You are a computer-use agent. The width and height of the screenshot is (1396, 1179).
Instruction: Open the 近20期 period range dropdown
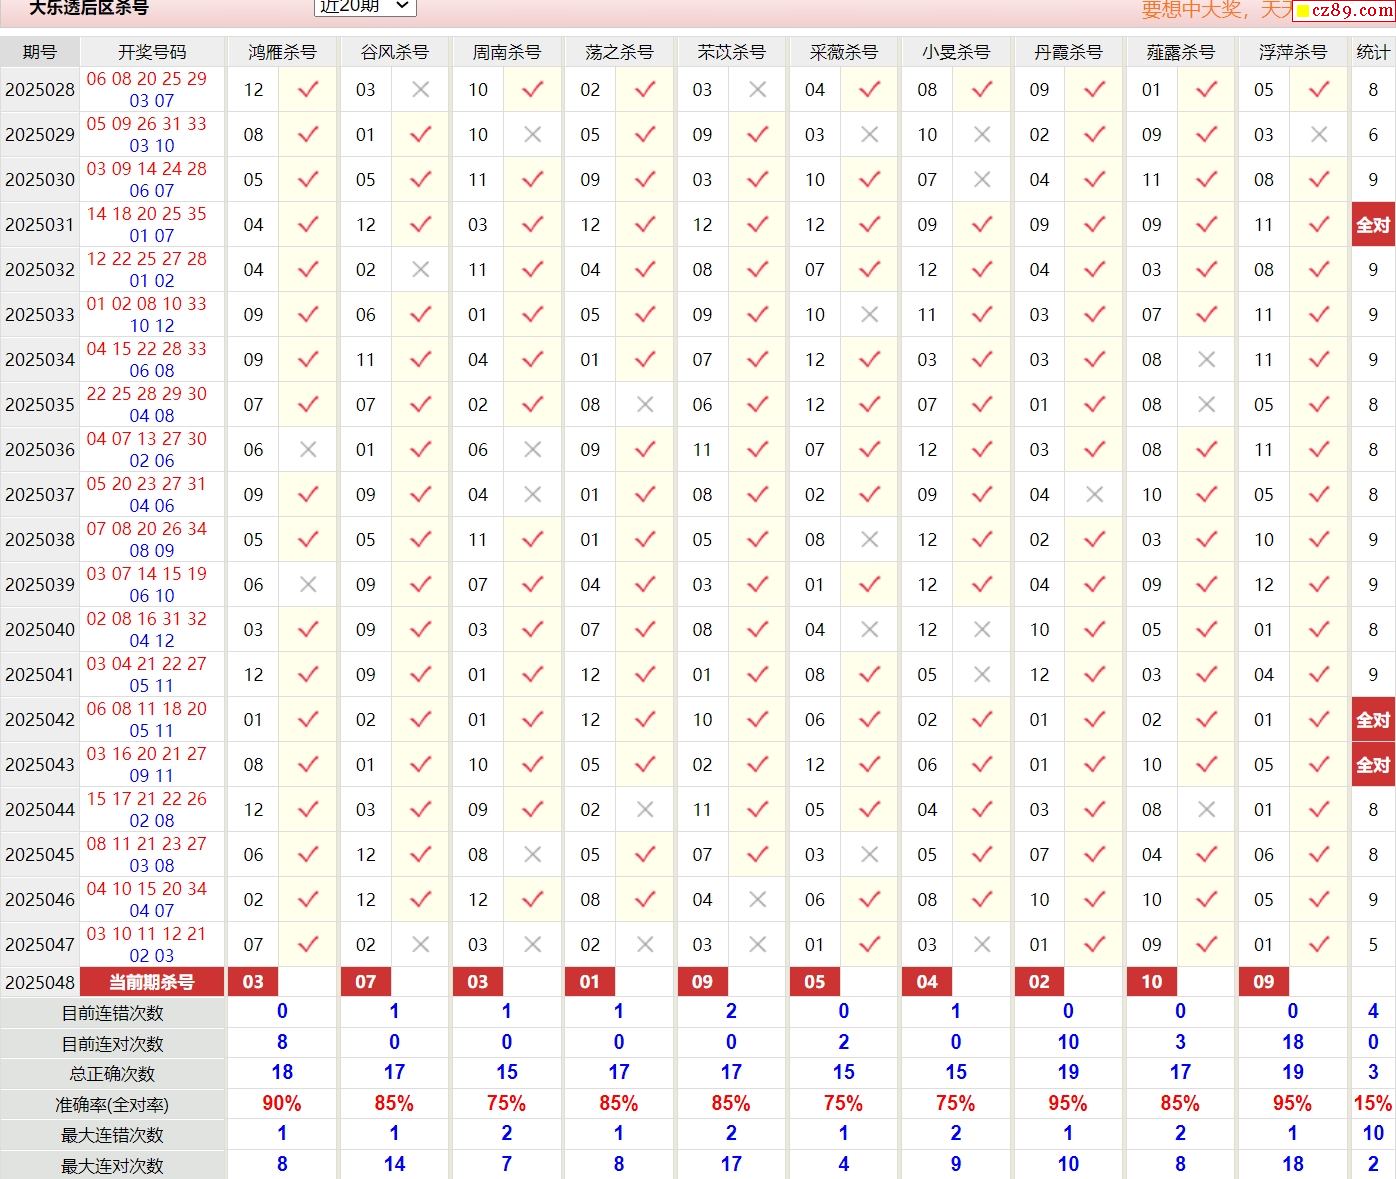pos(365,6)
